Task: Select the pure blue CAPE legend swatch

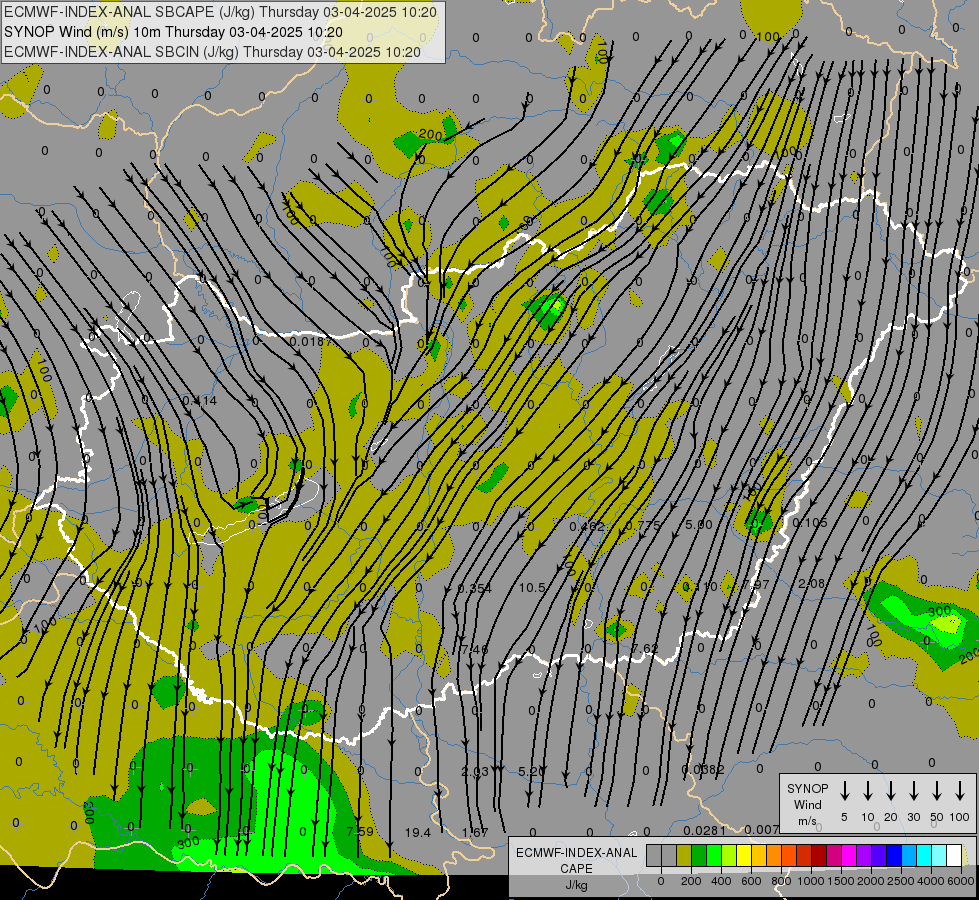Action: click(893, 855)
